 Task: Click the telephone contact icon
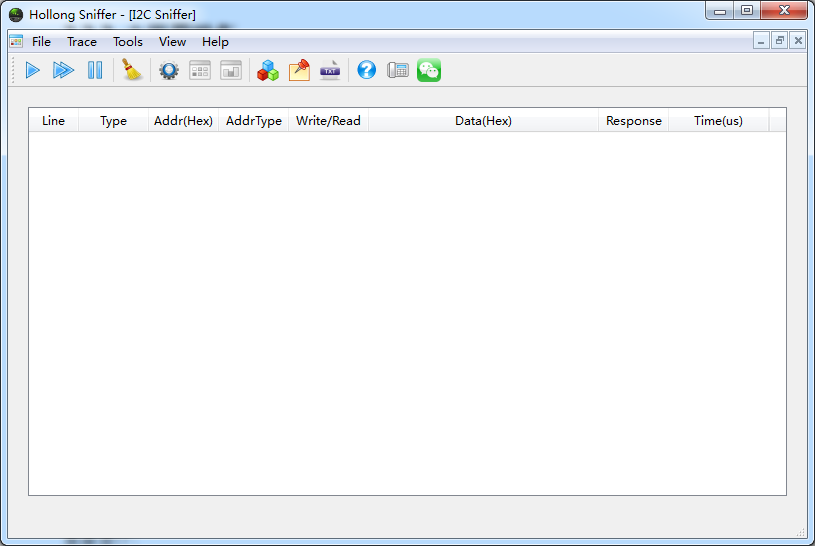pyautogui.click(x=398, y=70)
